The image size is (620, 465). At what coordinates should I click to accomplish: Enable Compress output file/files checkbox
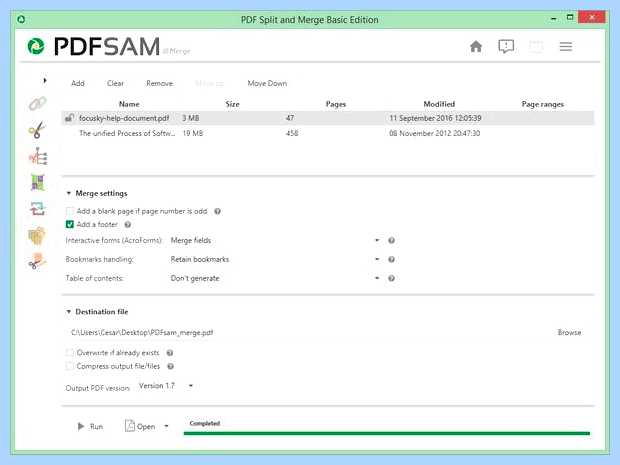(70, 367)
